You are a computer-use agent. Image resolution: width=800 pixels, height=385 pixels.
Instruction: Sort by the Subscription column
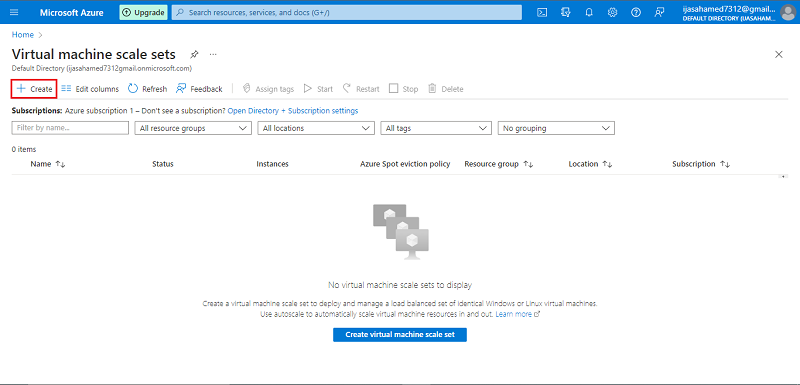[701, 164]
